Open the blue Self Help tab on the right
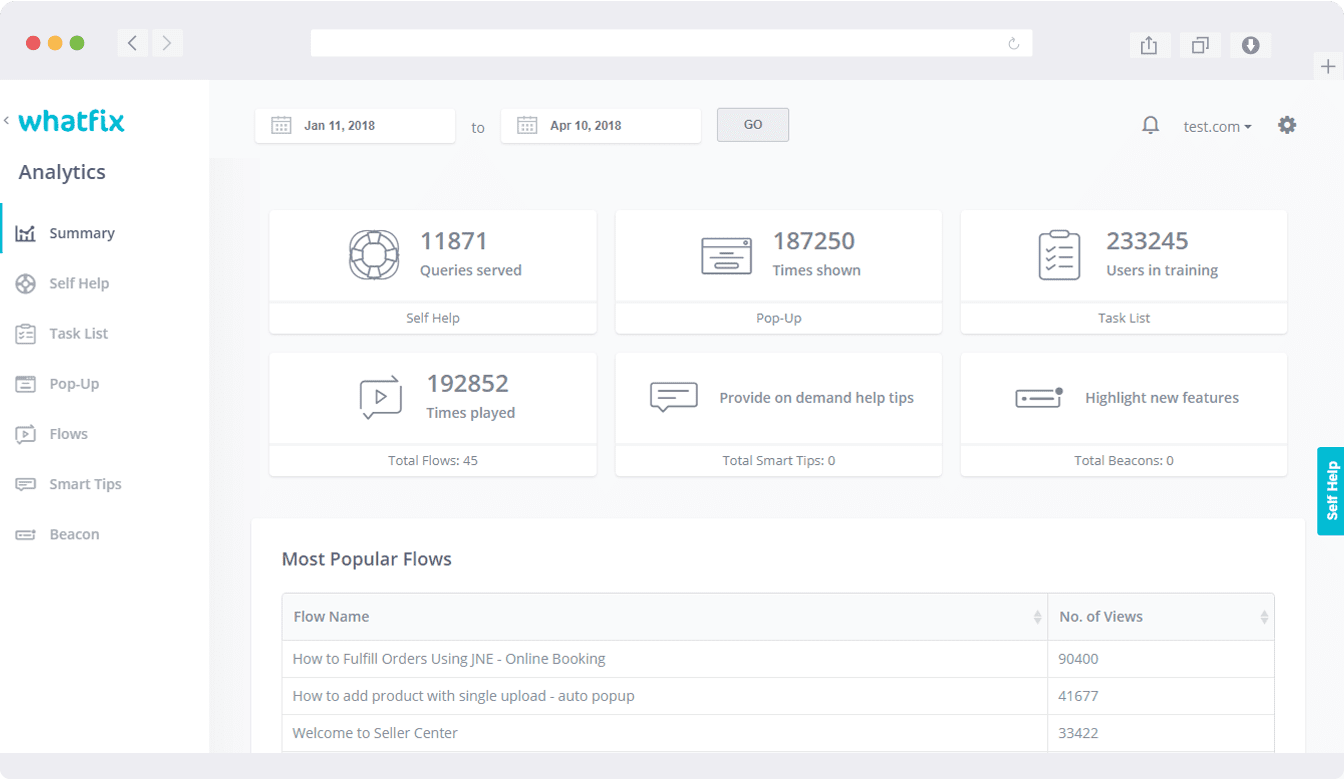Screen dimensions: 1344x779 (1331, 491)
